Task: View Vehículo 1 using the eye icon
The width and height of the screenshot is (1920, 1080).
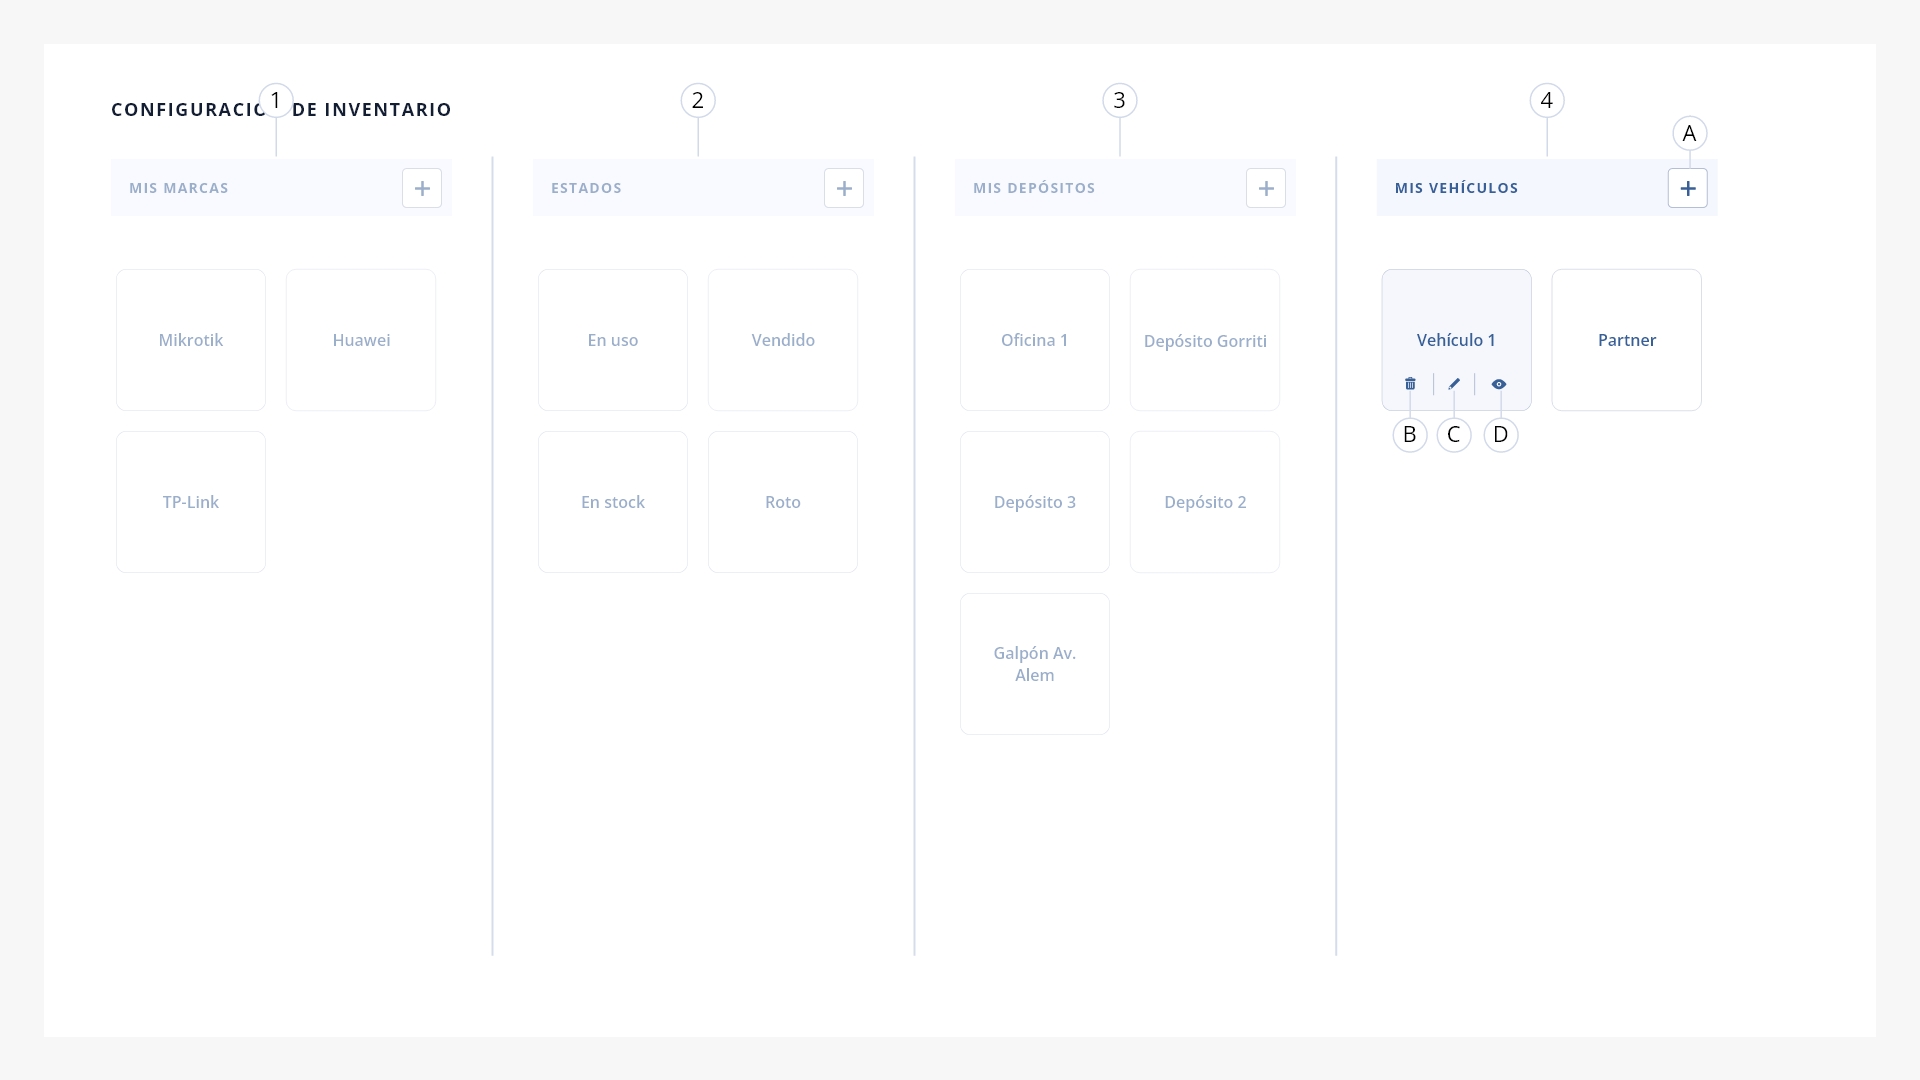Action: [1499, 384]
